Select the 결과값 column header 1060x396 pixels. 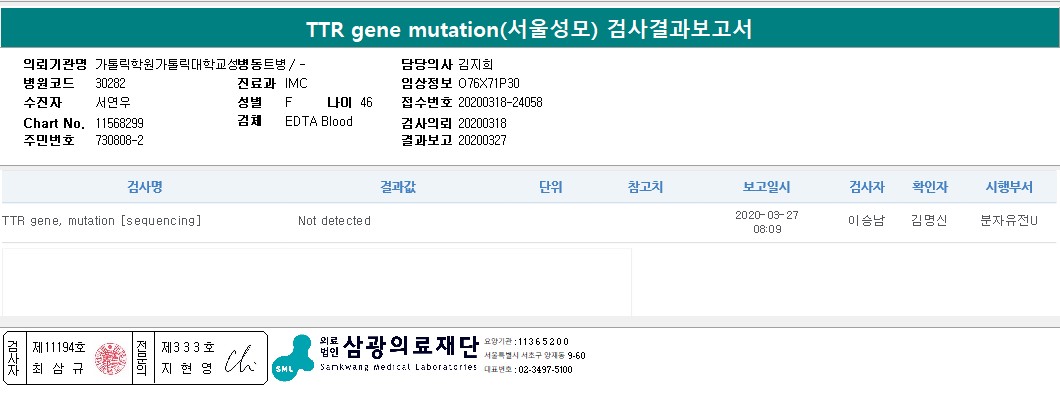pos(398,188)
